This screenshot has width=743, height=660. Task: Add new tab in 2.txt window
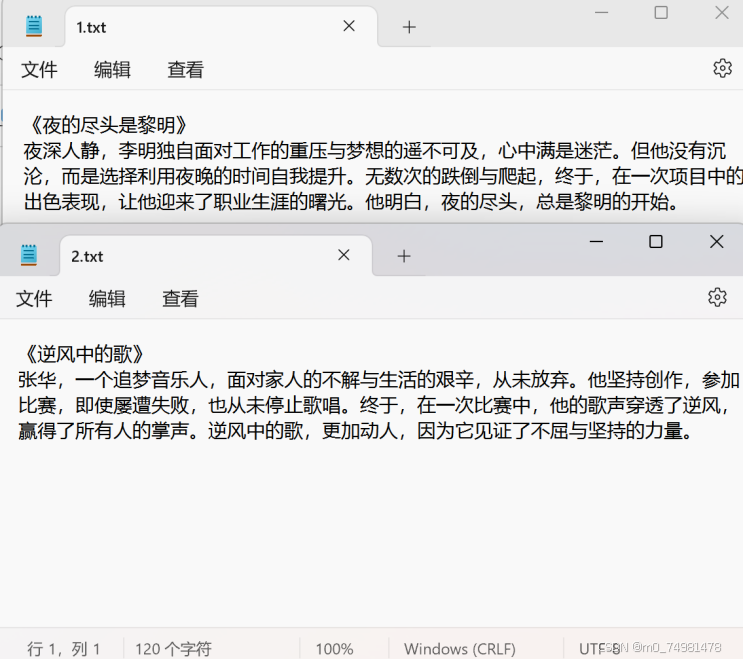pyautogui.click(x=404, y=256)
